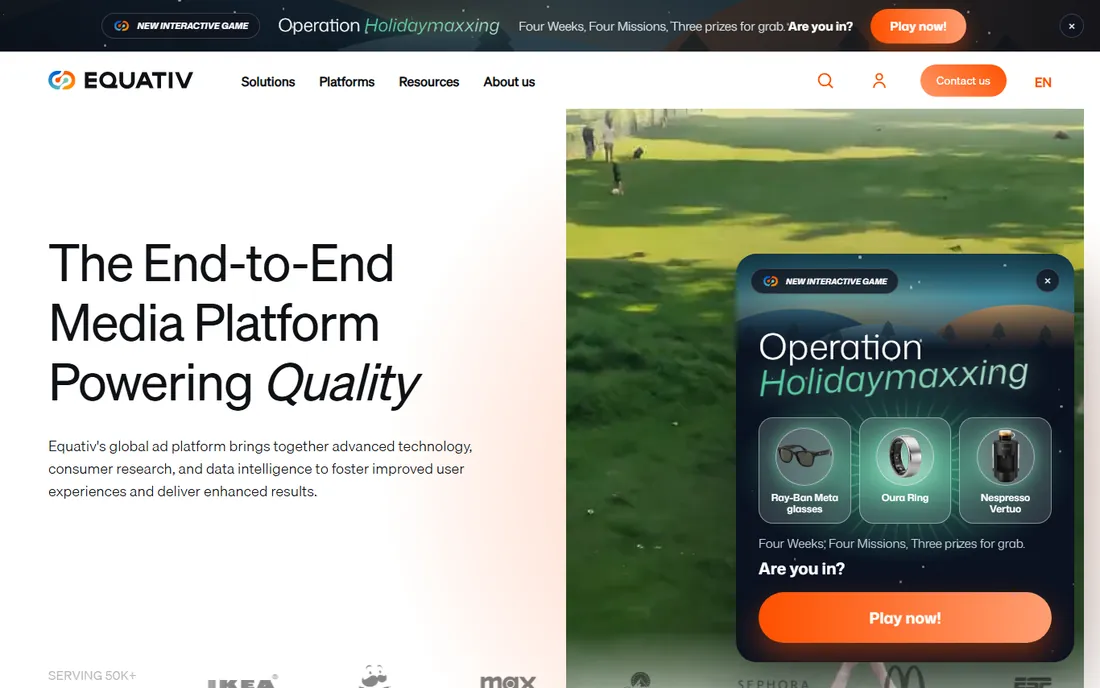Click New Interactive Game badge in popup
This screenshot has height=688, width=1100.
tap(824, 281)
